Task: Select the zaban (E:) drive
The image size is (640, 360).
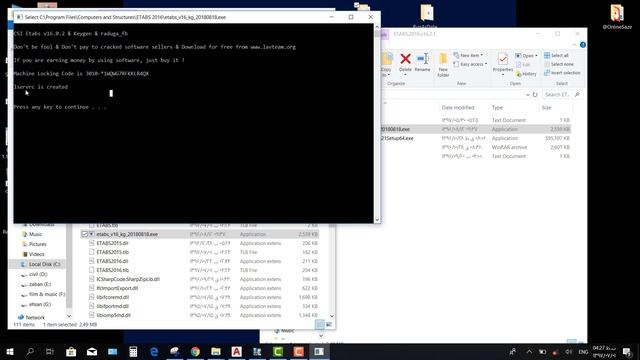Action: point(36,284)
